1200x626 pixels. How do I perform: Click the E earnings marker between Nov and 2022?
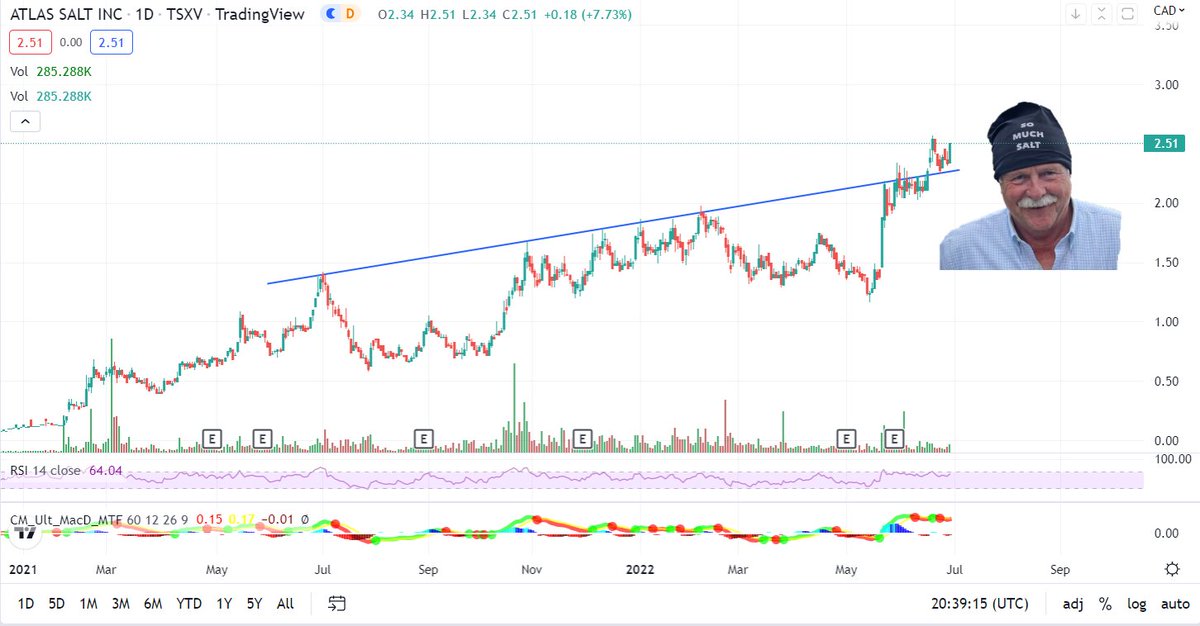click(582, 437)
